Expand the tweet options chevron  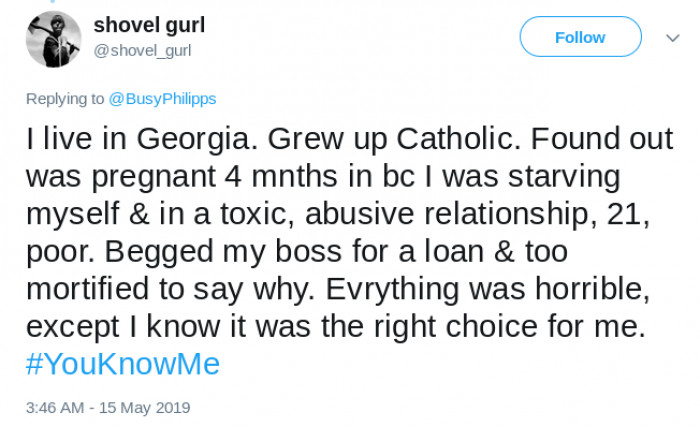tap(673, 38)
